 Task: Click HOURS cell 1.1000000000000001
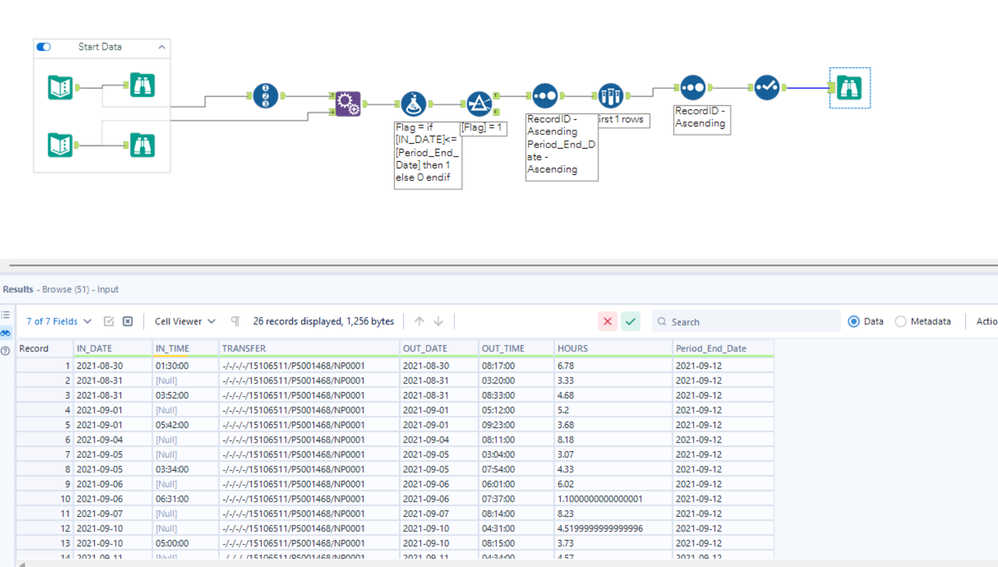pyautogui.click(x=613, y=499)
